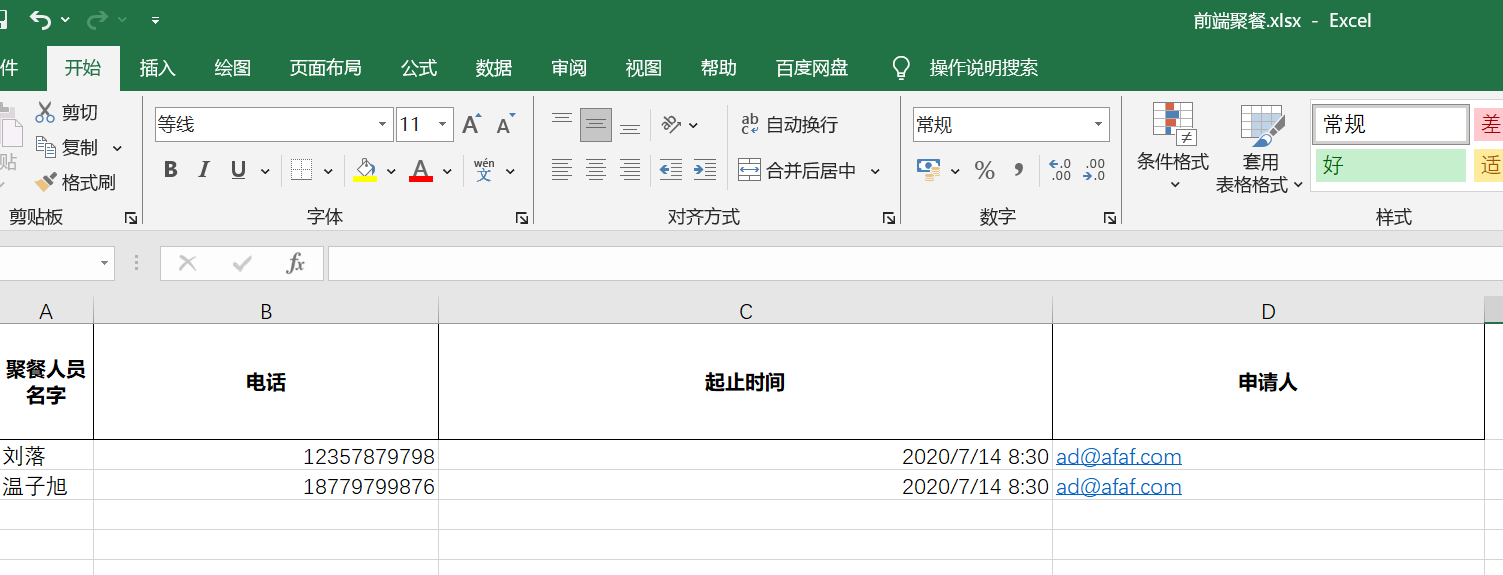Viewport: 1503px width, 575px height.
Task: Open the Merge & Center dropdown arrow
Action: [x=875, y=171]
